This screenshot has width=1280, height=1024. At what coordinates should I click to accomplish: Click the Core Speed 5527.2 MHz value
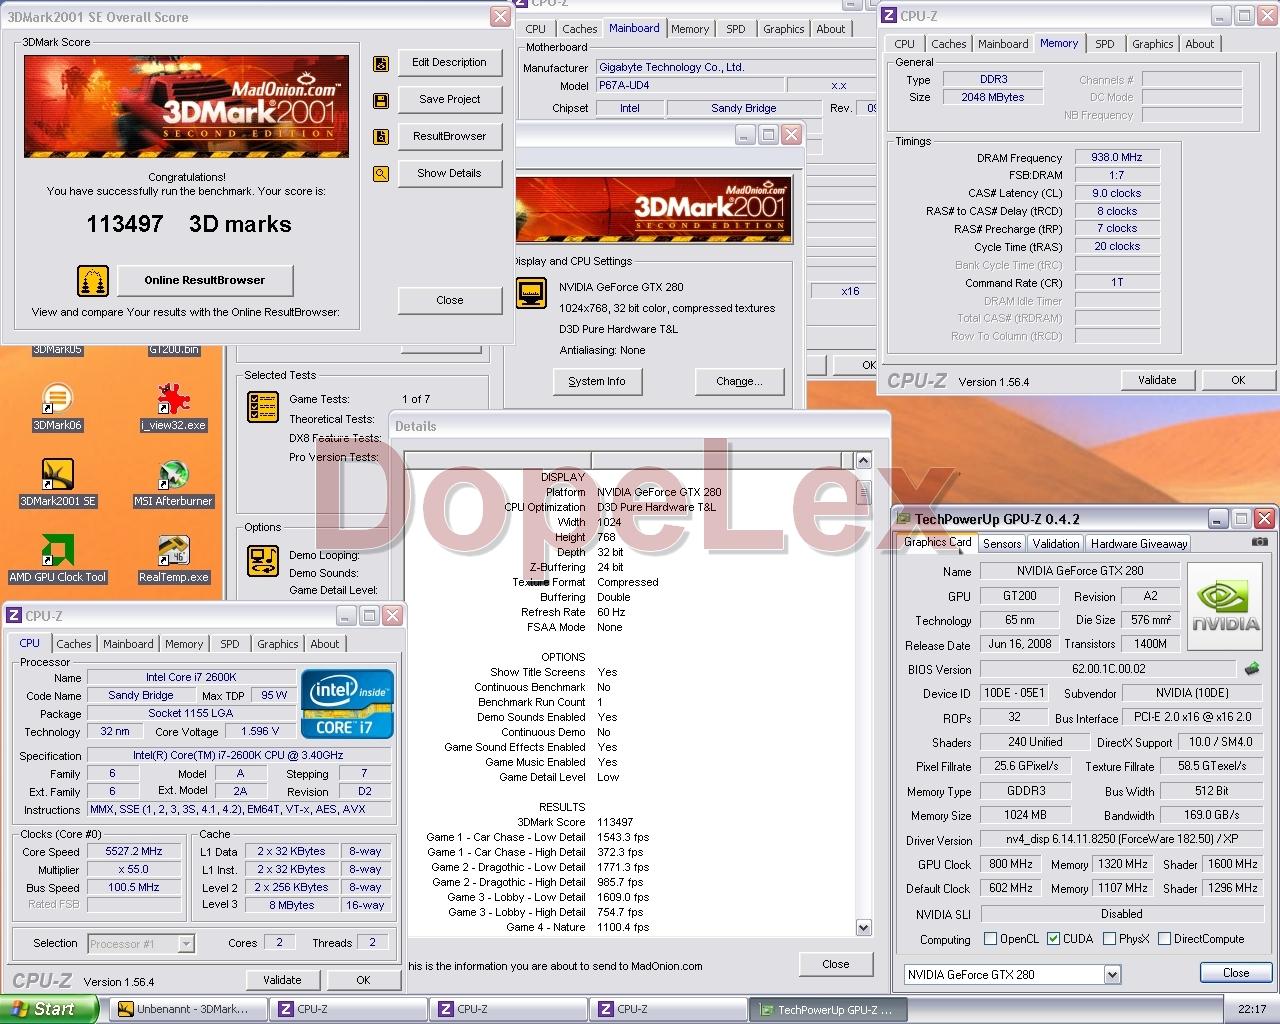134,852
